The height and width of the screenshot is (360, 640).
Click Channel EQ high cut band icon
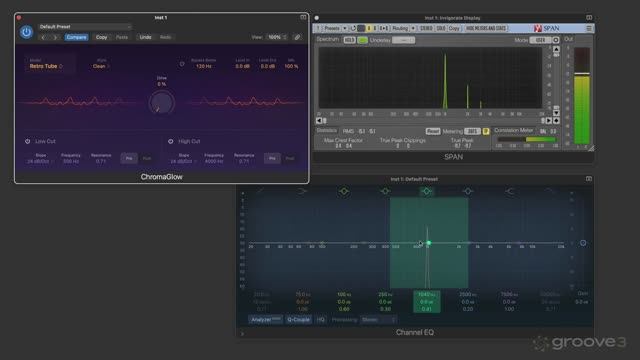(x=550, y=191)
